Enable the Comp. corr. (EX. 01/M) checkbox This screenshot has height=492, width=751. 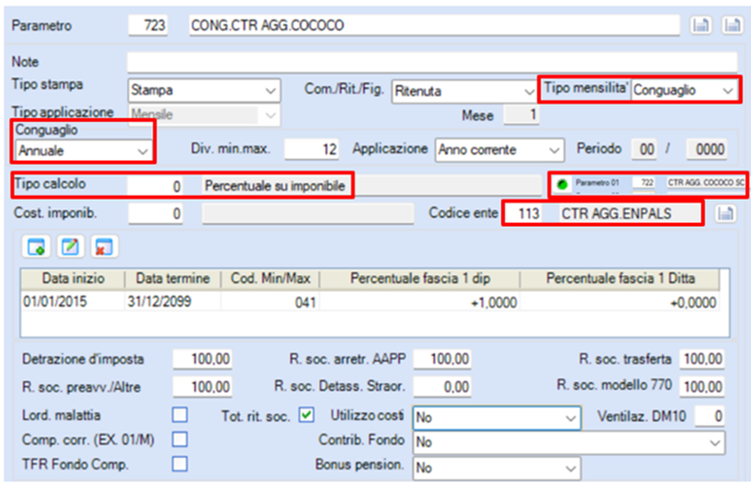click(x=180, y=439)
